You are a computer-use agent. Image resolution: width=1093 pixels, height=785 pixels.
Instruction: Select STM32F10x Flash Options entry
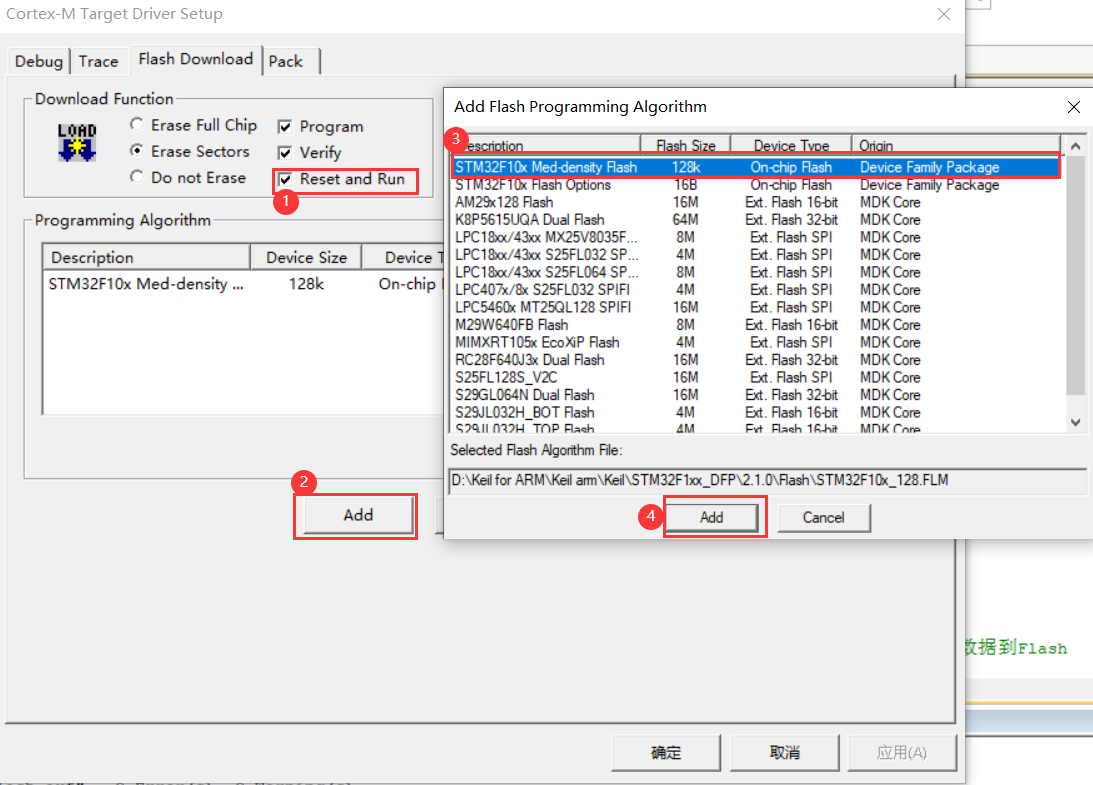click(x=755, y=185)
